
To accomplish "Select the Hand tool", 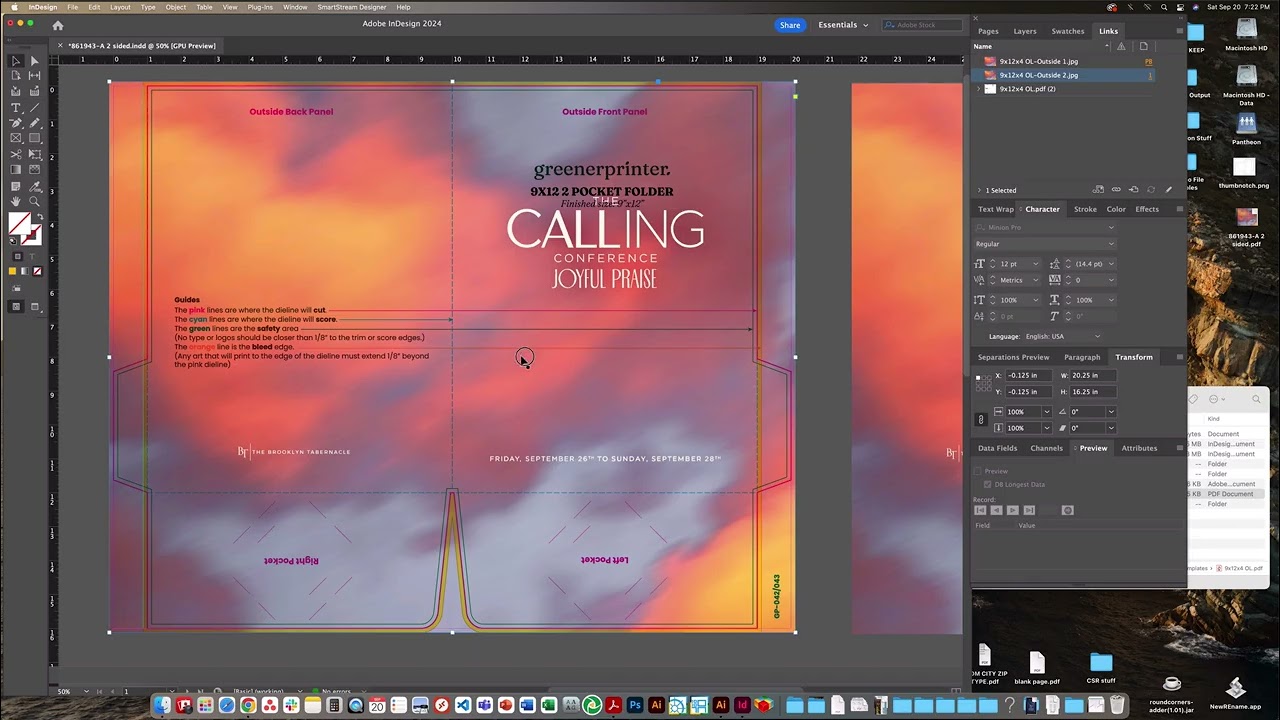I will click(x=15, y=201).
